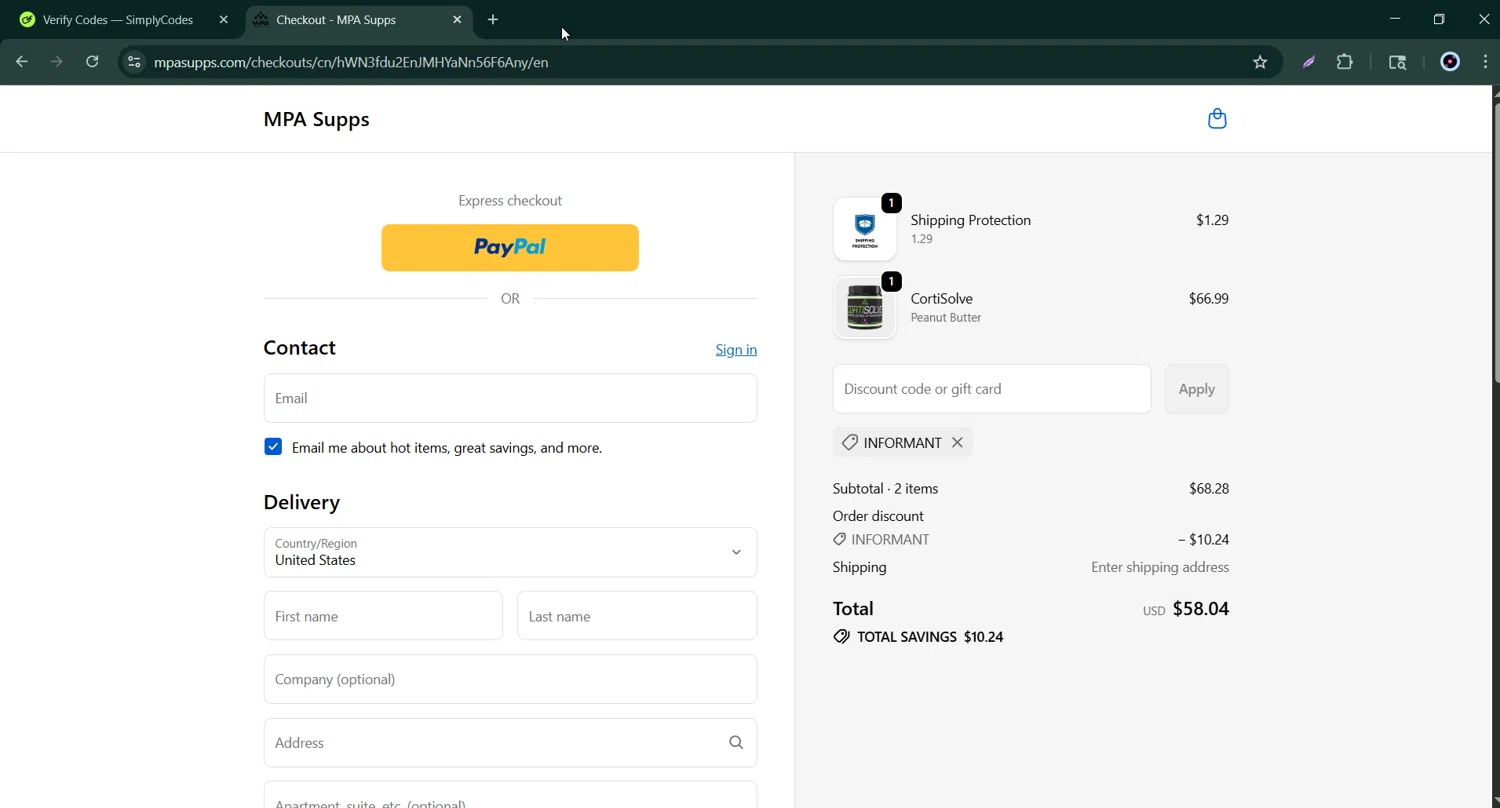
Task: Click the discount amount − $10.24
Action: tap(1203, 540)
